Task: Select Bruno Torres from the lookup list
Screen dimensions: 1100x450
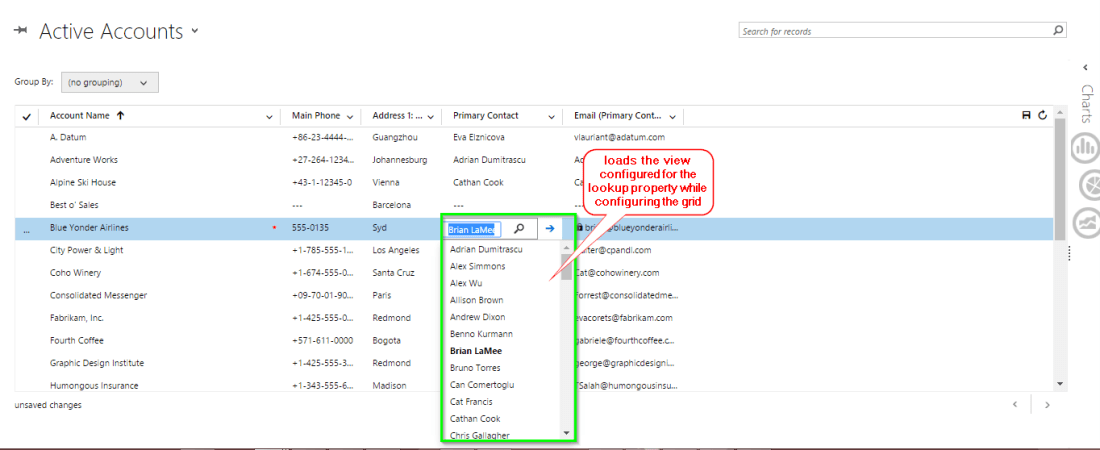Action: (x=476, y=368)
